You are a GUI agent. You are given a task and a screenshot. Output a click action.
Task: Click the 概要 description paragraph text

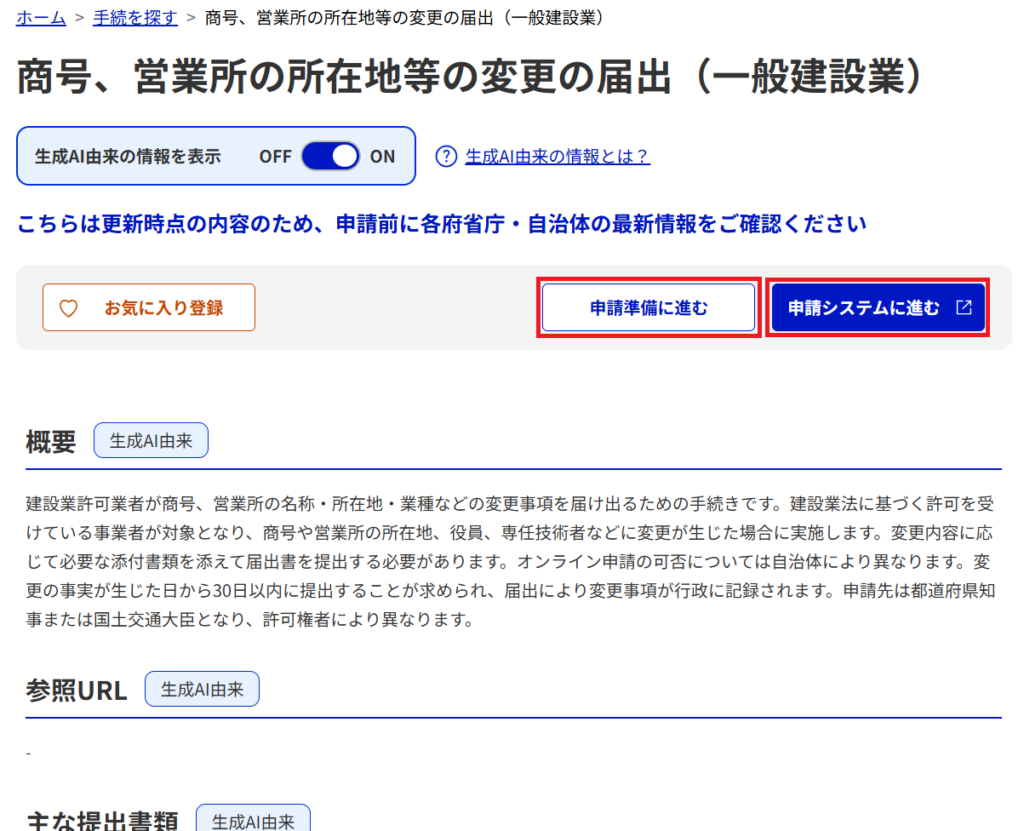[x=512, y=560]
